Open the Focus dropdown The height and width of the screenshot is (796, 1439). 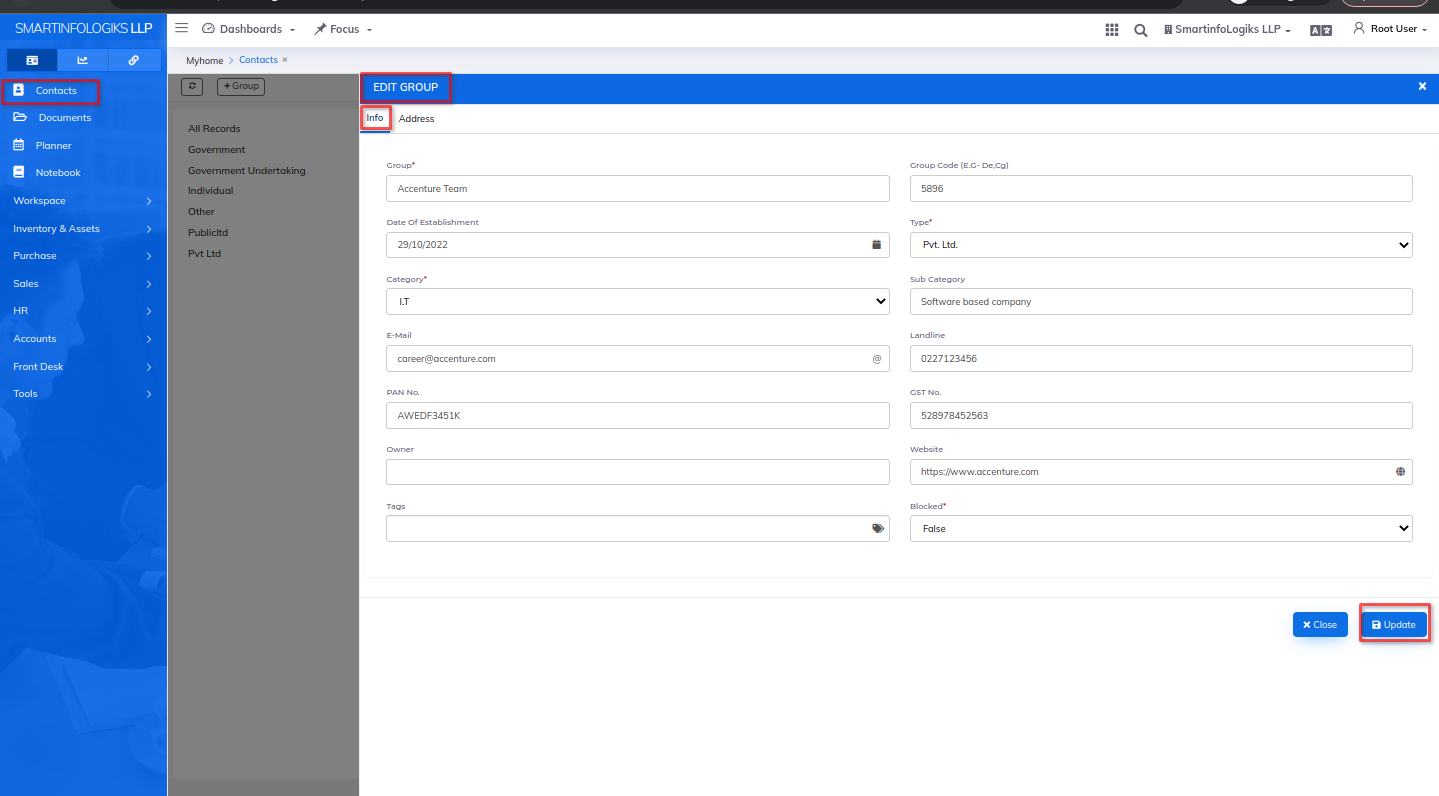click(x=343, y=29)
